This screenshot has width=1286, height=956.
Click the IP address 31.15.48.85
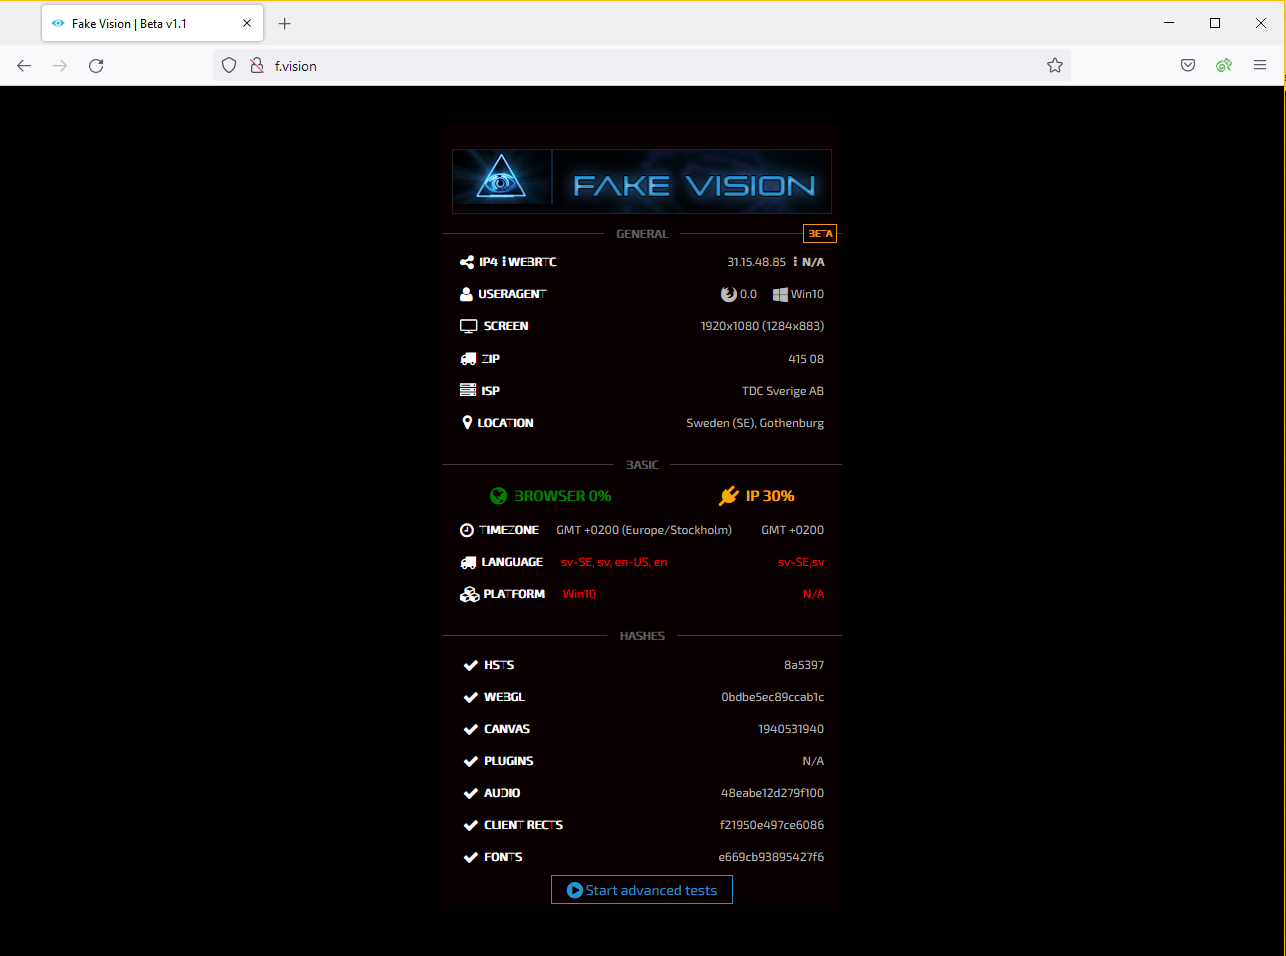[756, 262]
